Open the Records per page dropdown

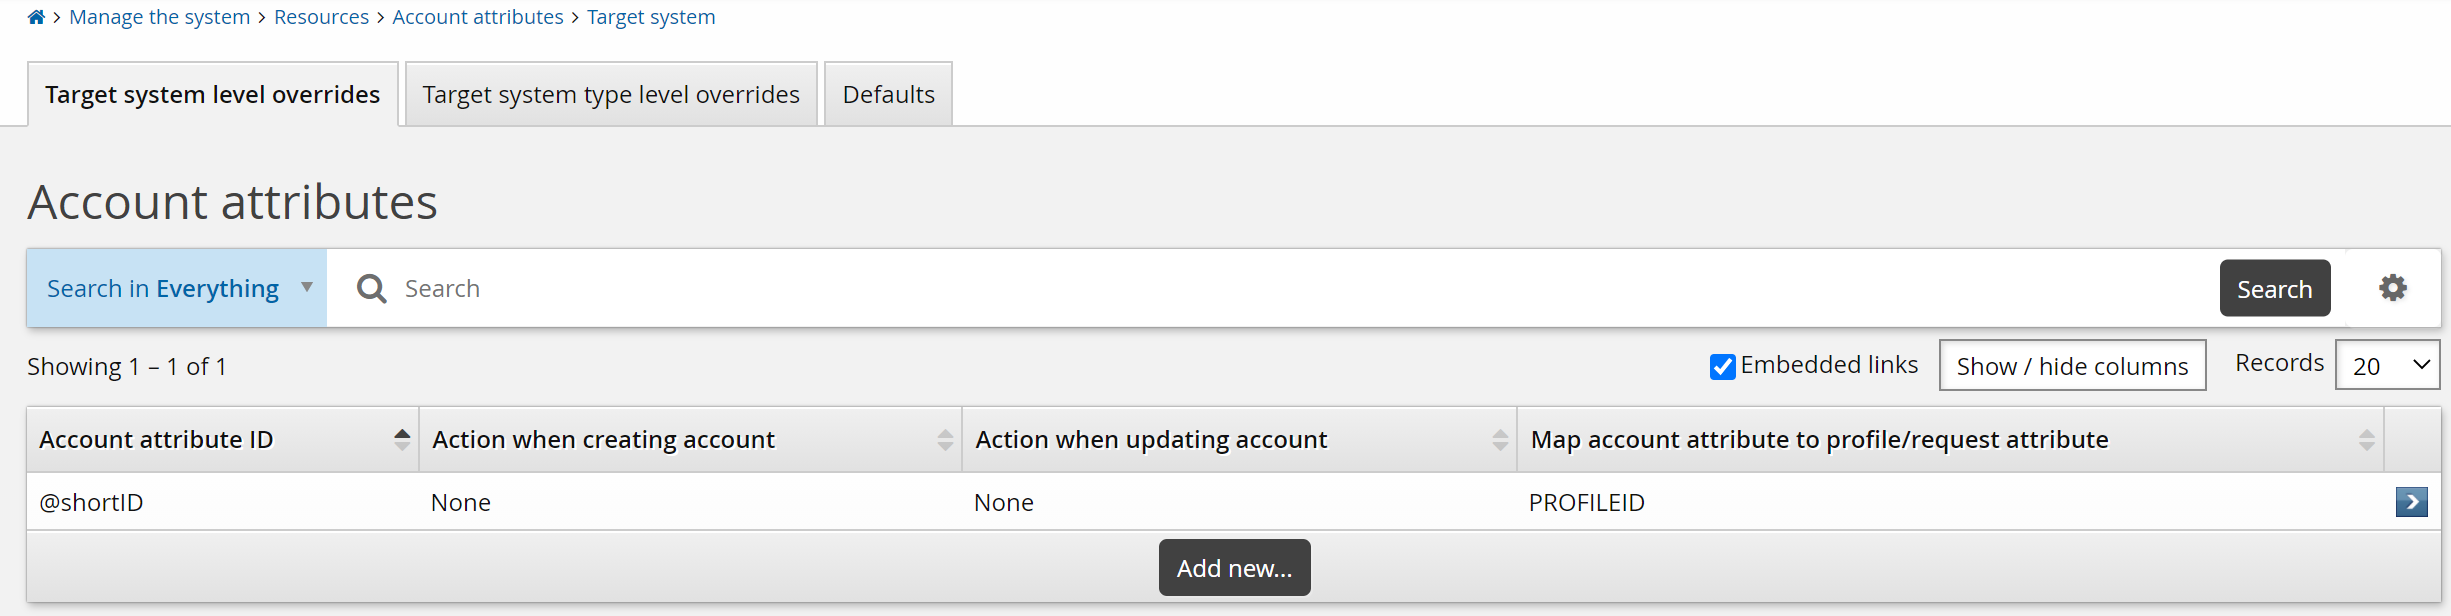tap(2387, 366)
